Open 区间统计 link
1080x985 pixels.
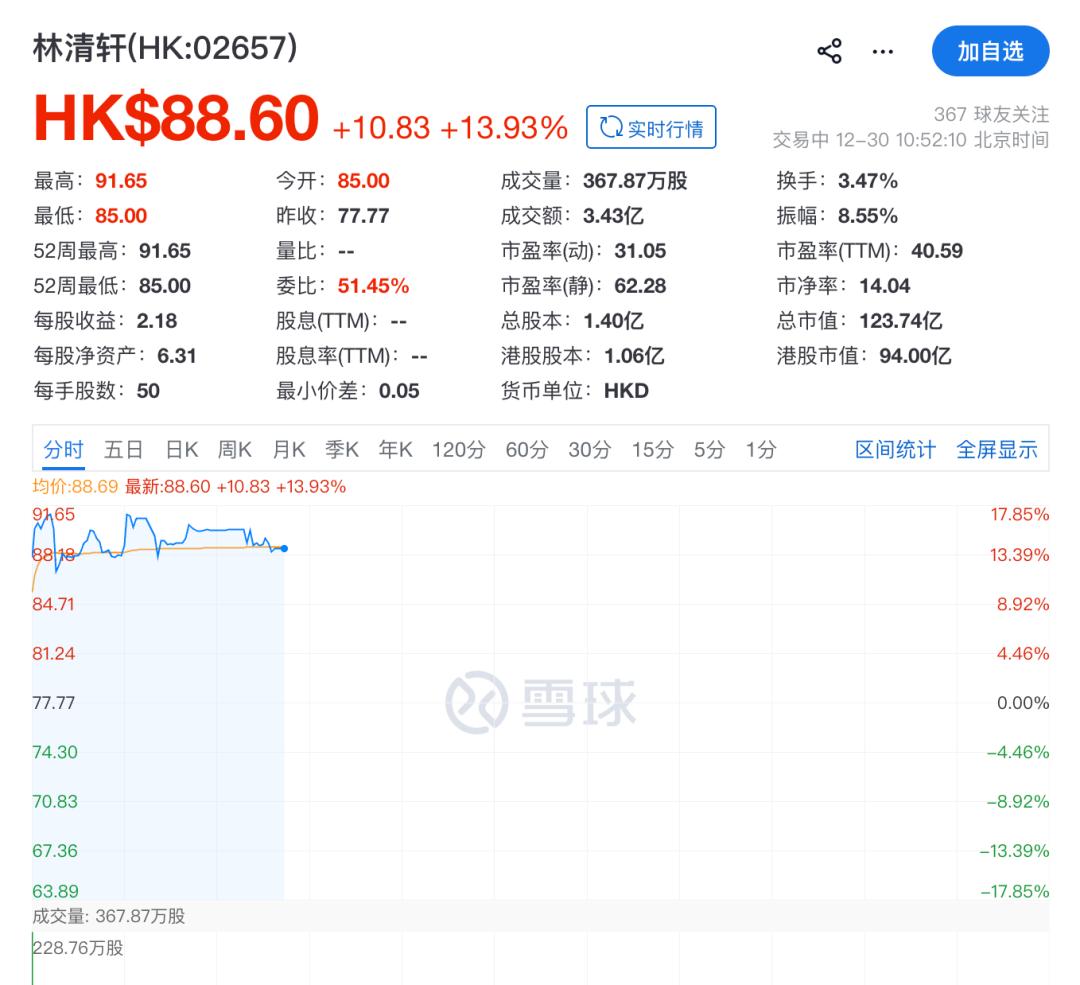click(895, 449)
